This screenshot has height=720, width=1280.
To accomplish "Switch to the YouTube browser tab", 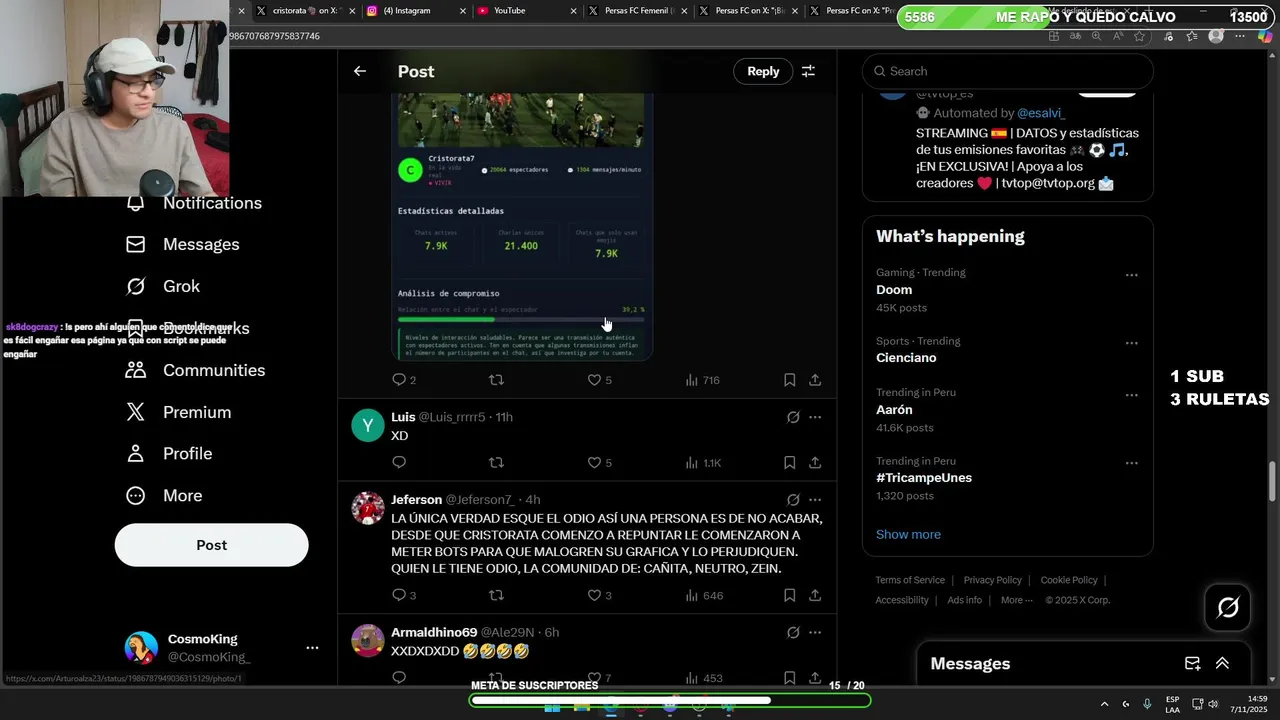I will click(x=525, y=10).
